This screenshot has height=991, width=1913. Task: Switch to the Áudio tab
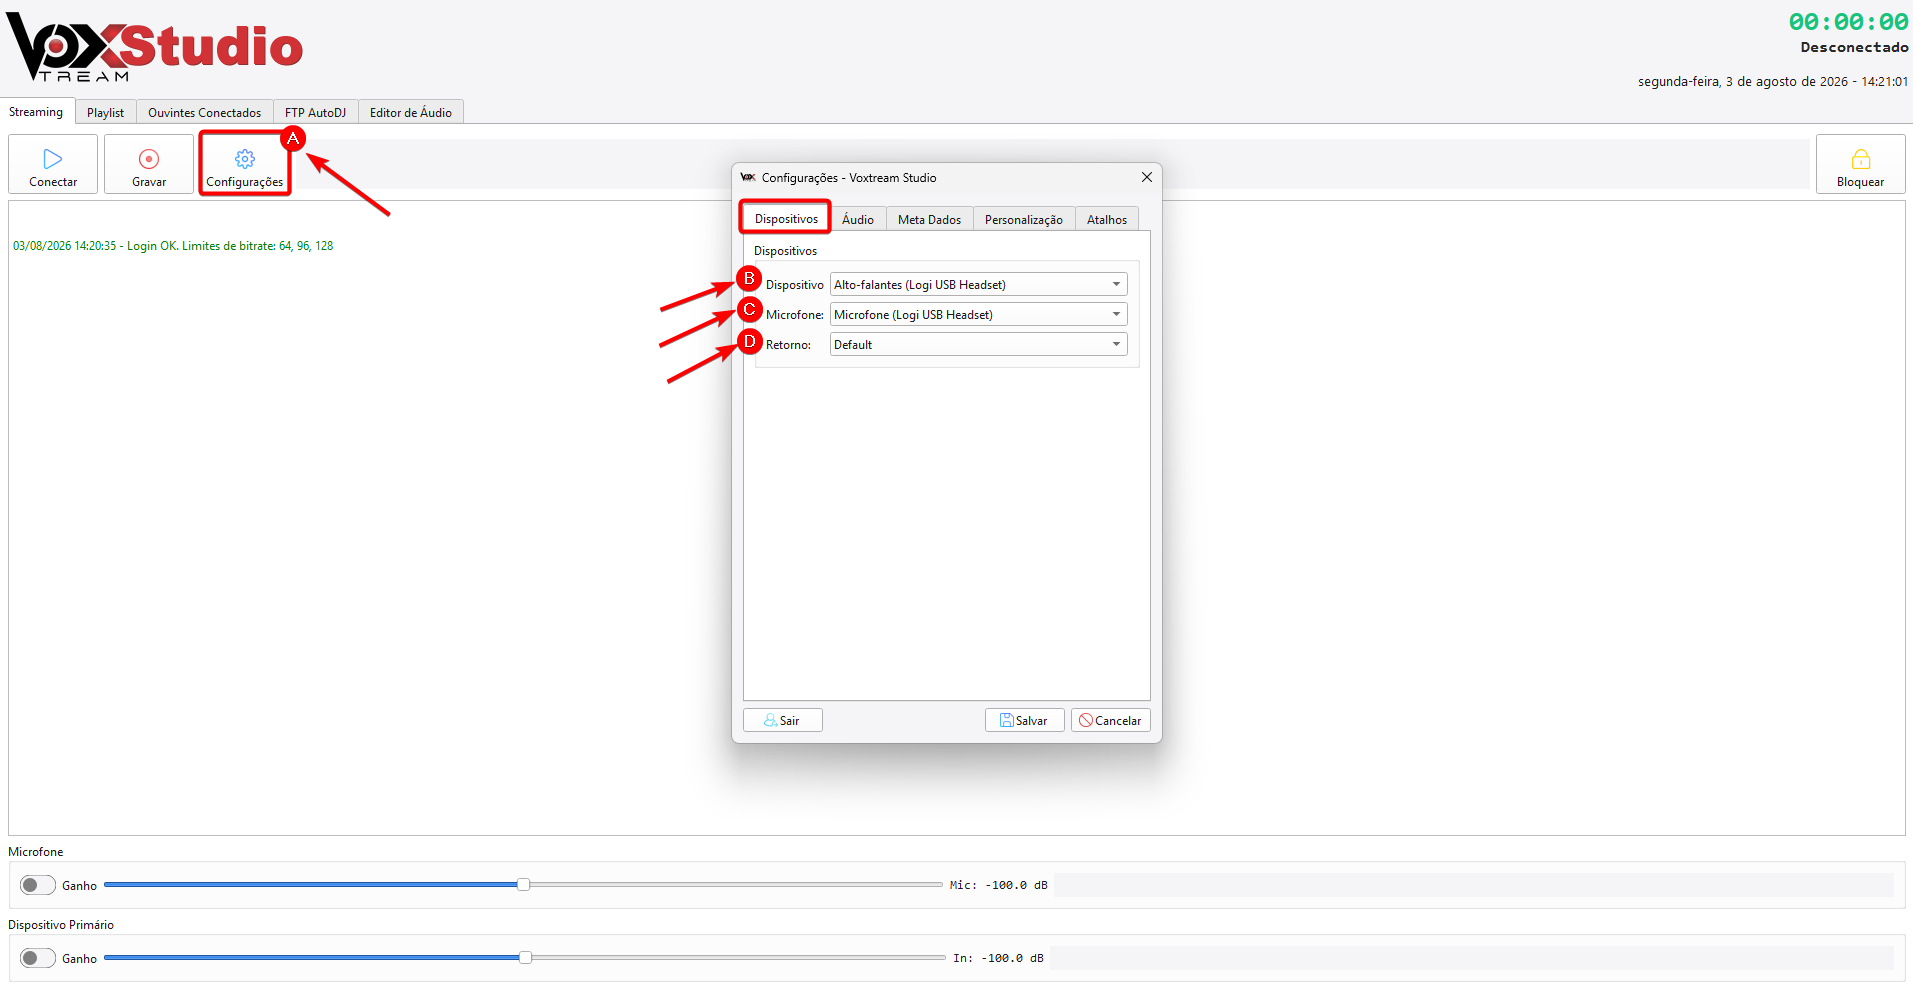[x=858, y=220]
